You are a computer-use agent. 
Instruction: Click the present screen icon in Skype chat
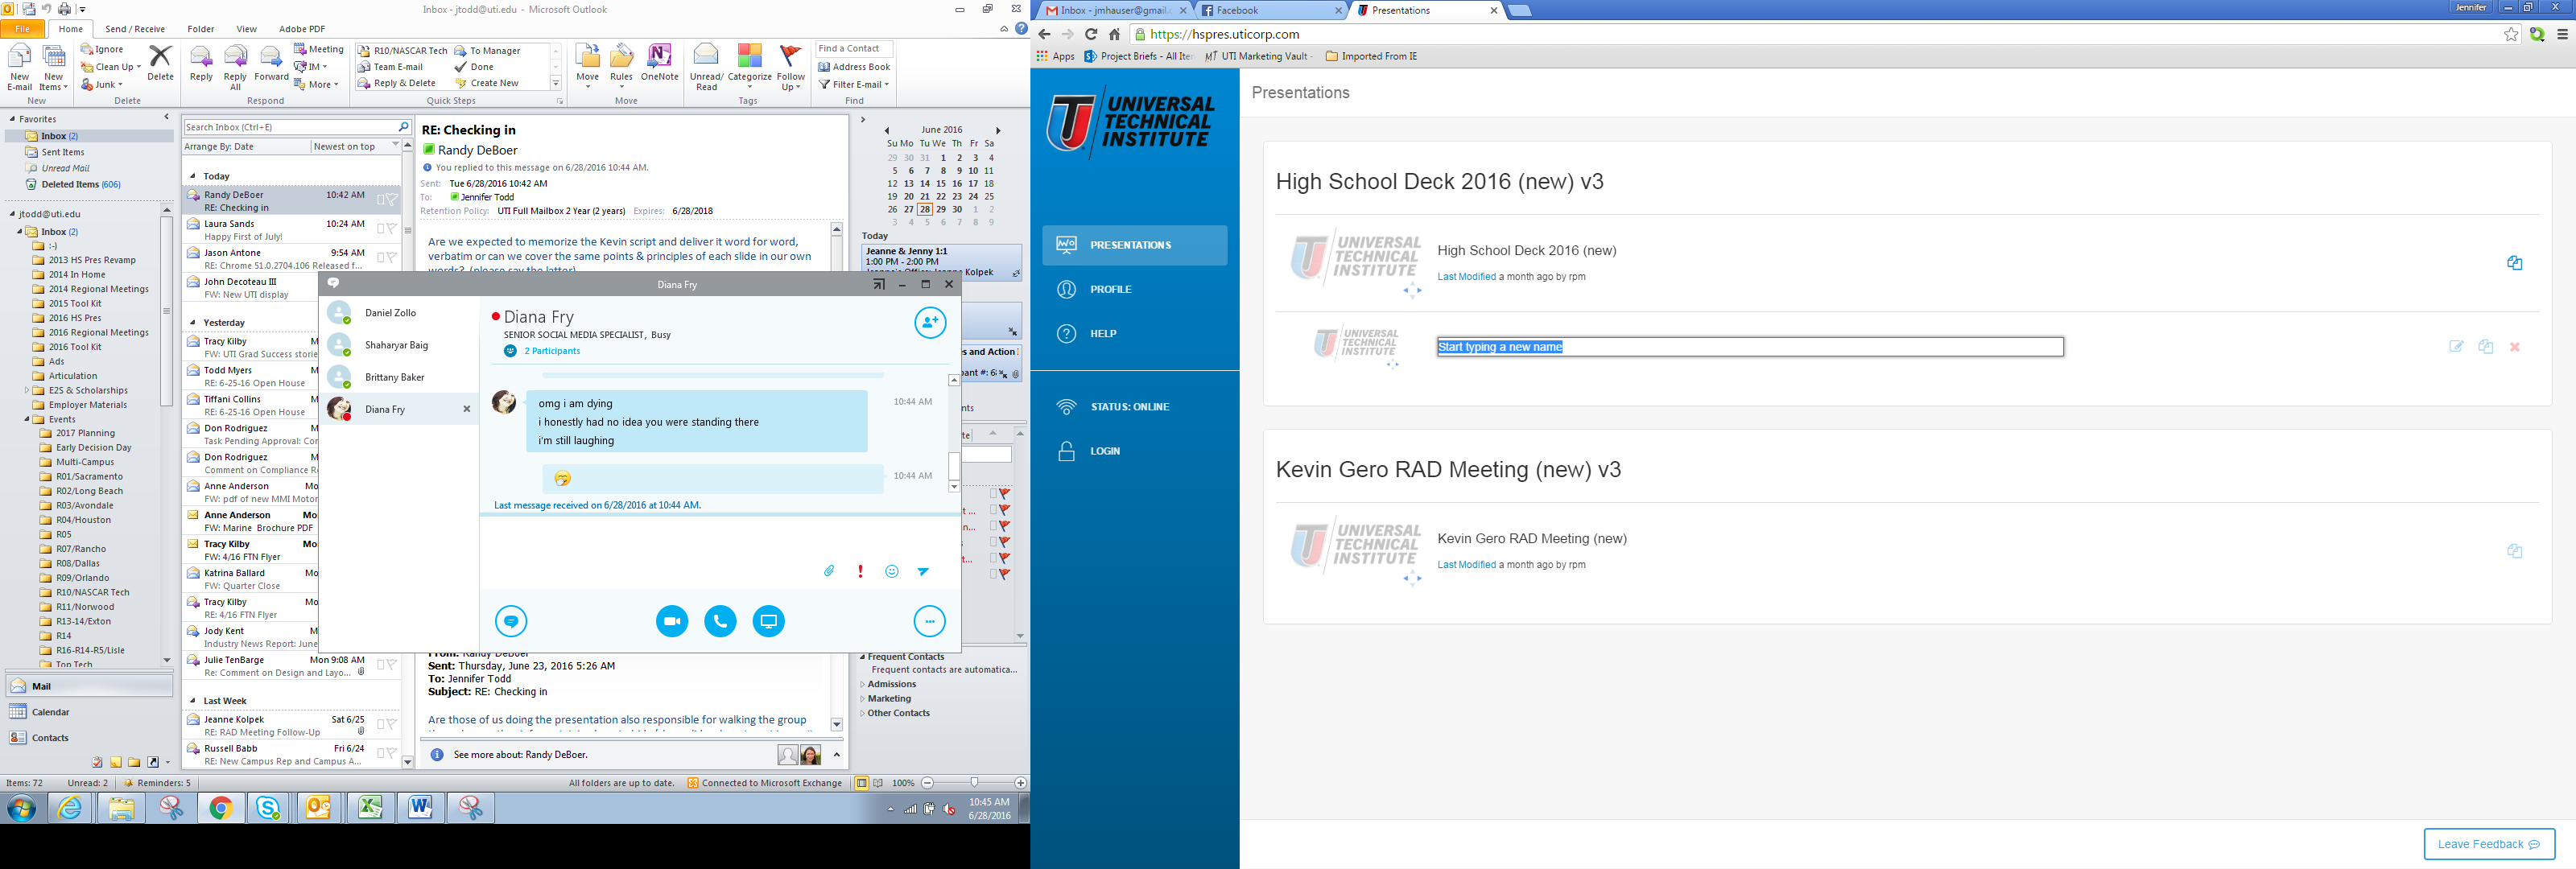(x=768, y=621)
